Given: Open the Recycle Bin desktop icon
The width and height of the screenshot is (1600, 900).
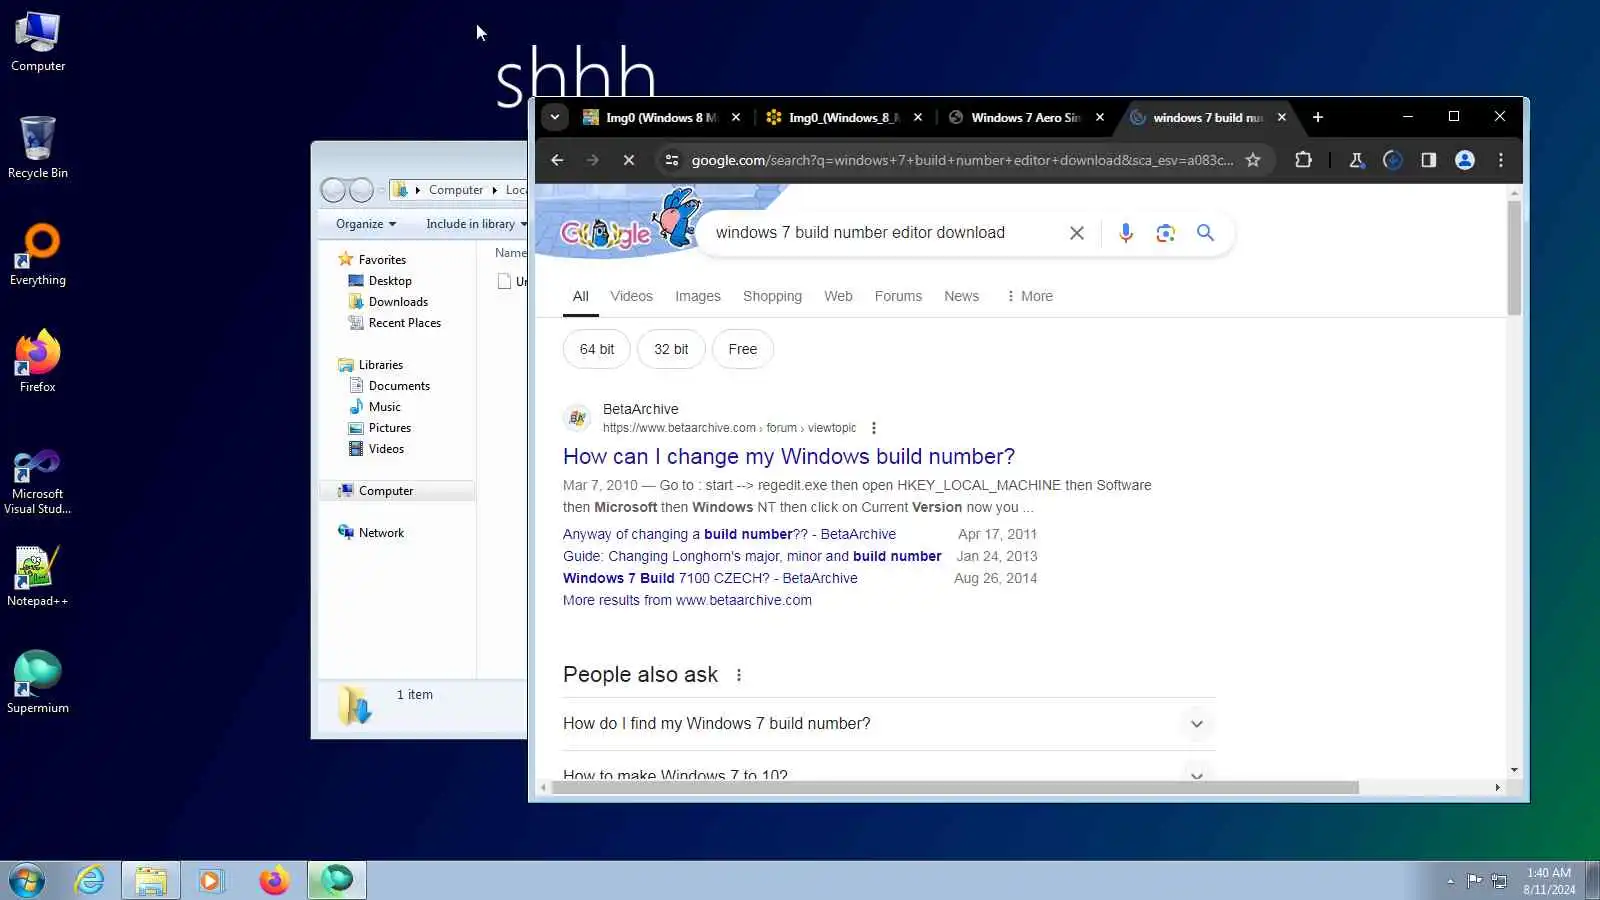Looking at the screenshot, I should (x=38, y=148).
